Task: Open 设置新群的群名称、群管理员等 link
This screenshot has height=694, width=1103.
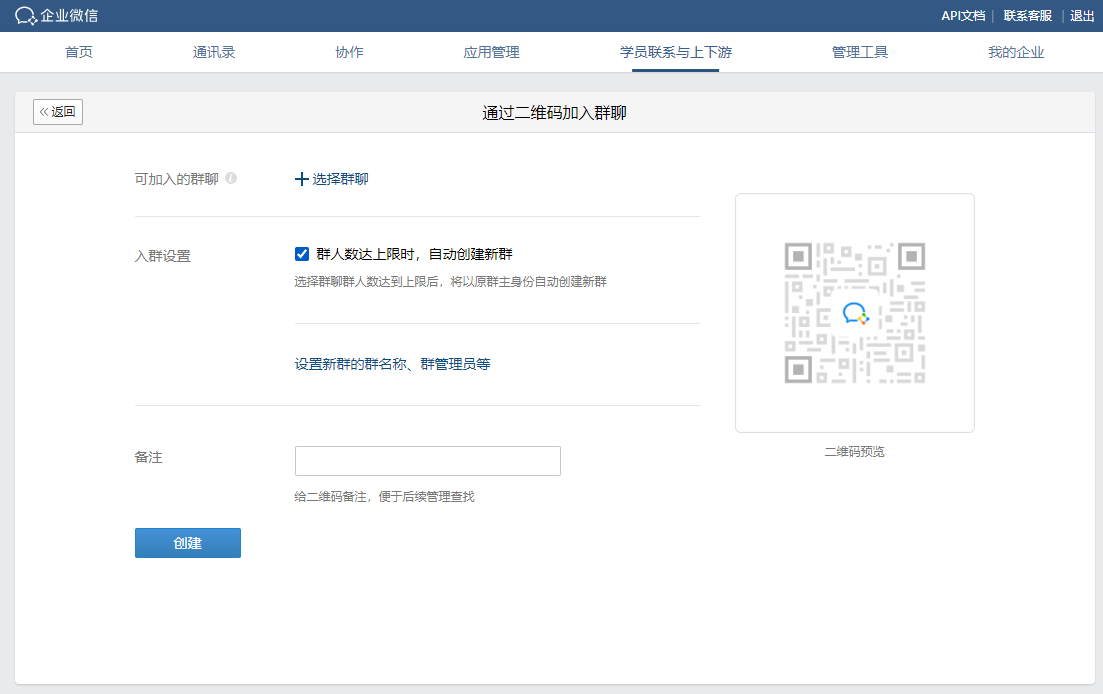Action: pyautogui.click(x=393, y=364)
